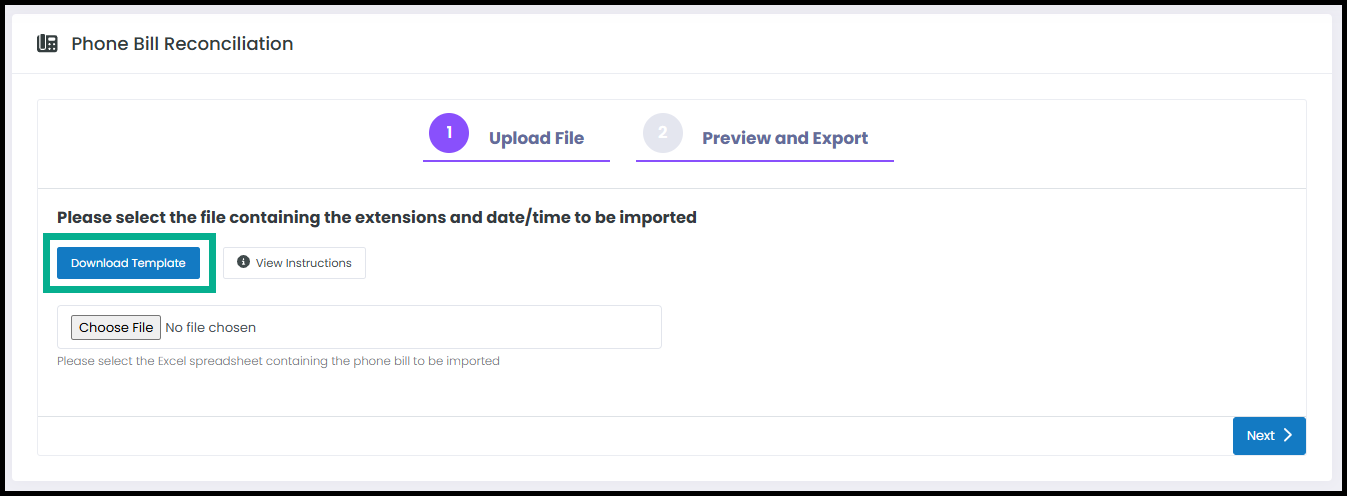Click the gray Excel spreadsheet helper text
1347x496 pixels.
click(278, 361)
